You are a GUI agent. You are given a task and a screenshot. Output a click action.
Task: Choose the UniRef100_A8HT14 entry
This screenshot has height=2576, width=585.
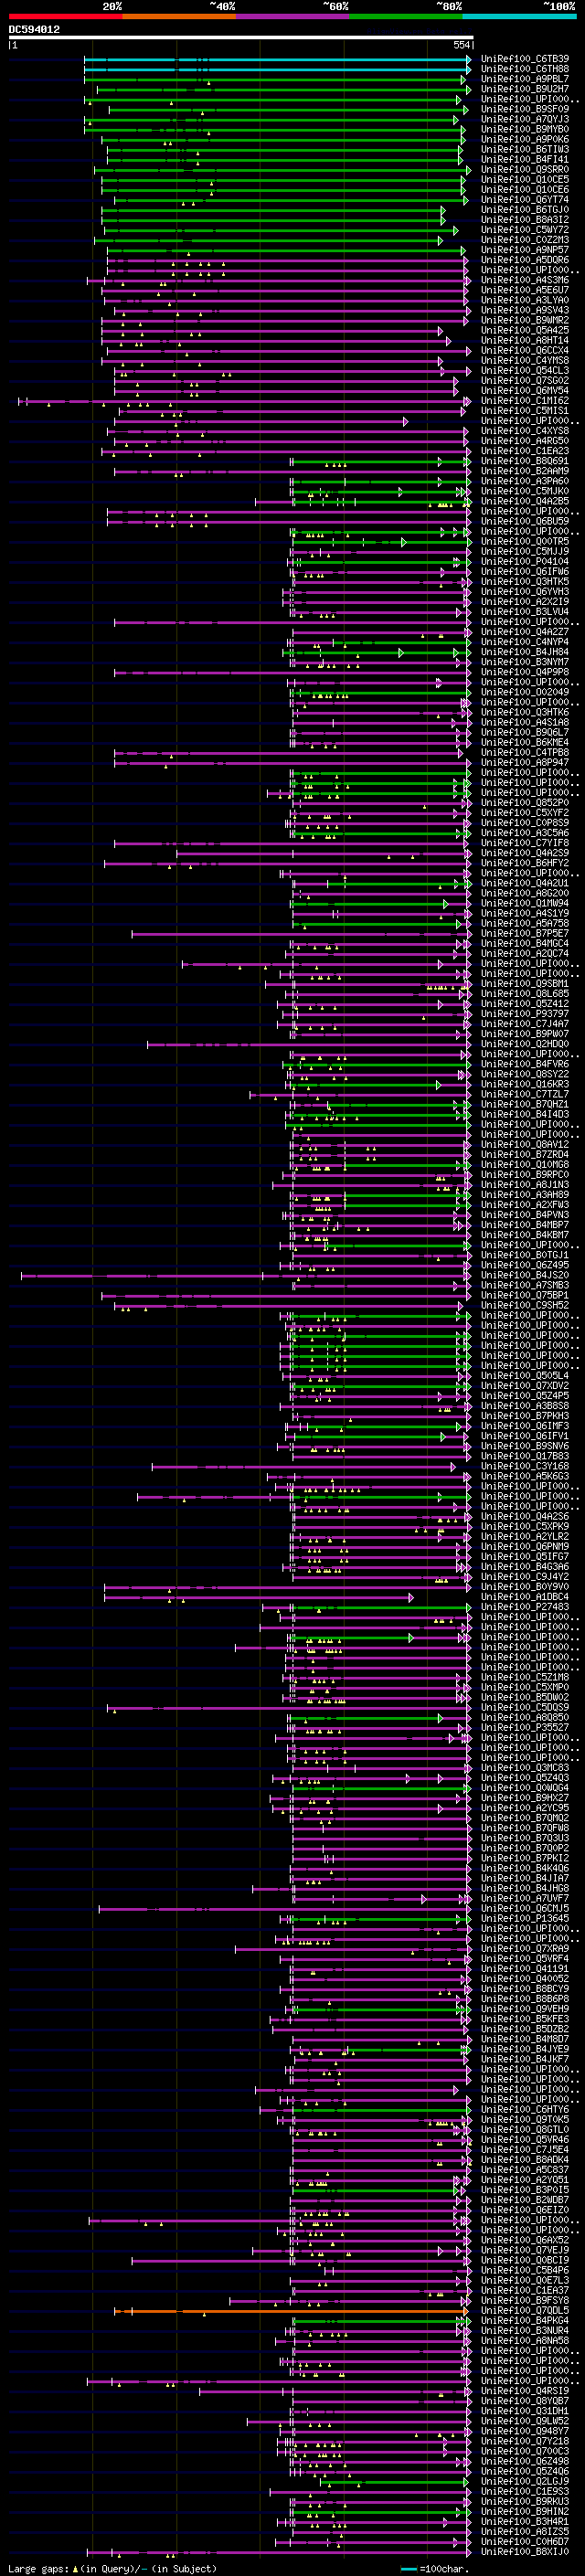pos(525,340)
